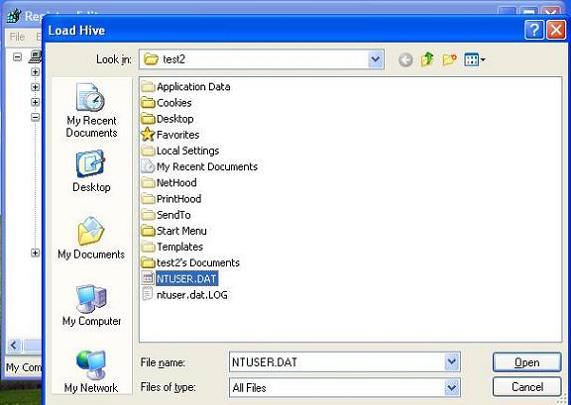This screenshot has height=405, width=571.
Task: Click the Back navigation arrow icon
Action: (x=405, y=60)
